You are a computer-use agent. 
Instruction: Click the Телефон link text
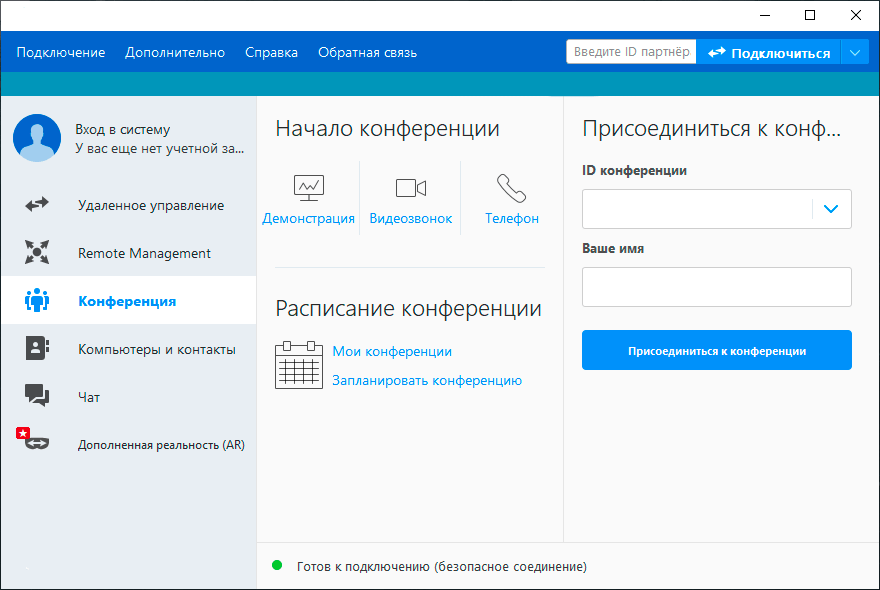(512, 218)
